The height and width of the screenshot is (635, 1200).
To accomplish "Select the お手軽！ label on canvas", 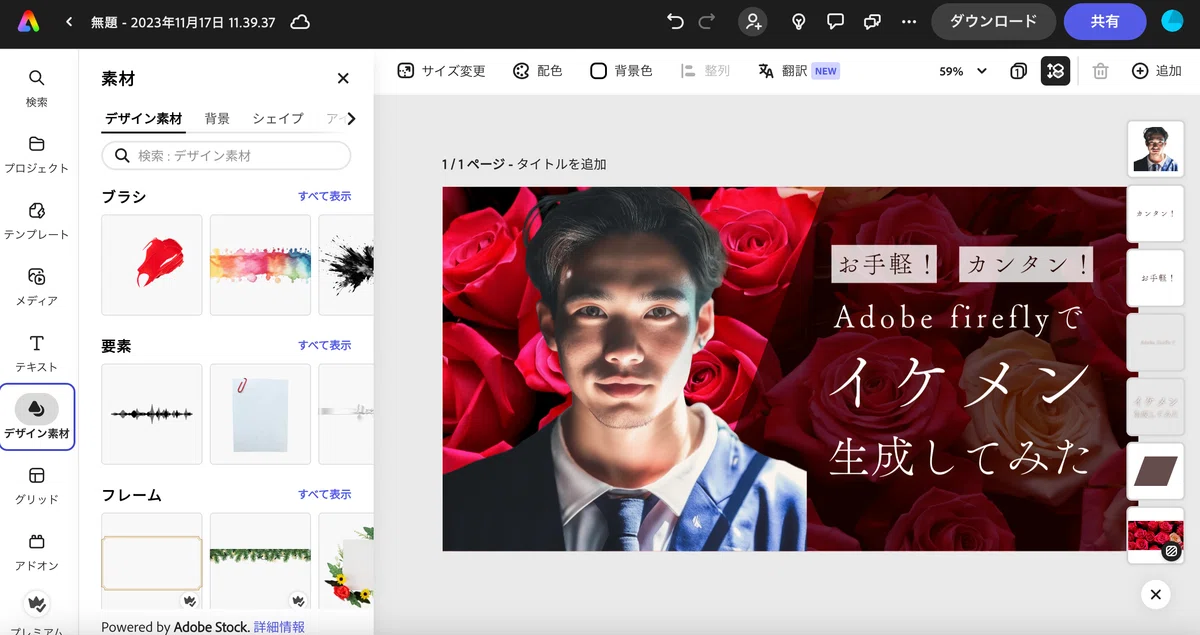I will [x=884, y=265].
